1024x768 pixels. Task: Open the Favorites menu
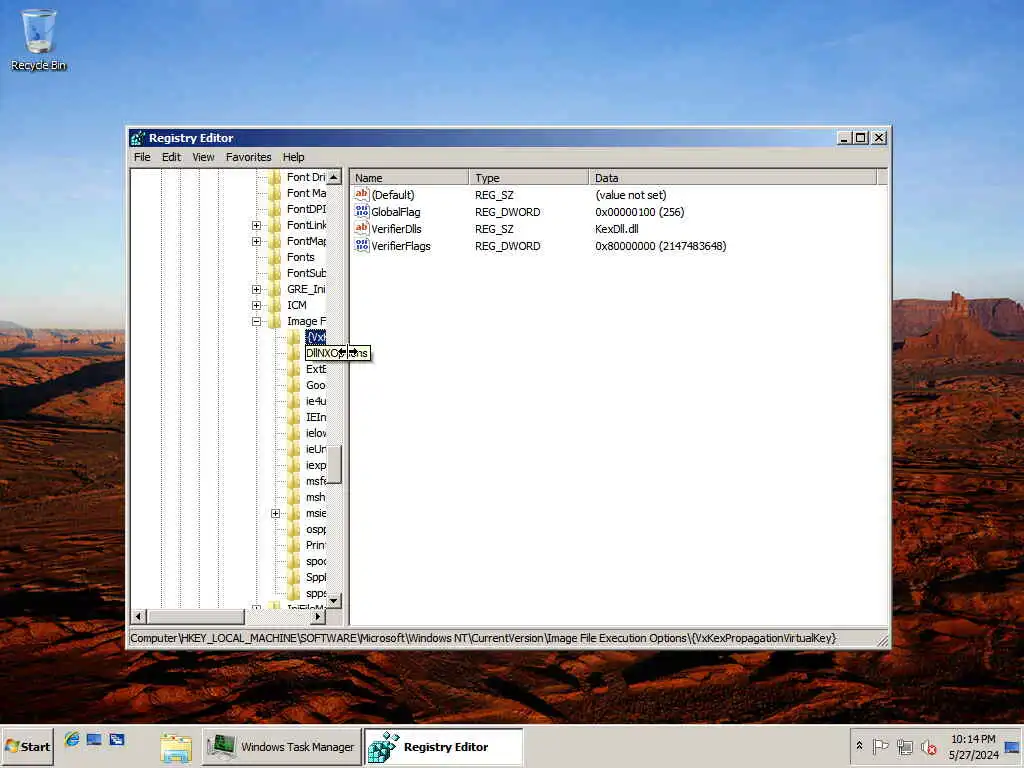[248, 157]
